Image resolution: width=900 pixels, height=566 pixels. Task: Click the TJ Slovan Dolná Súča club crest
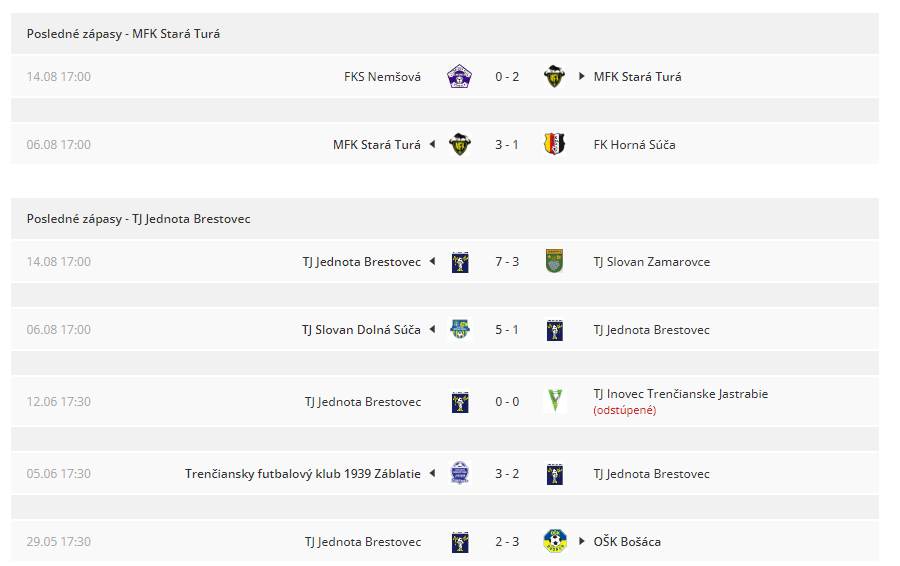460,329
